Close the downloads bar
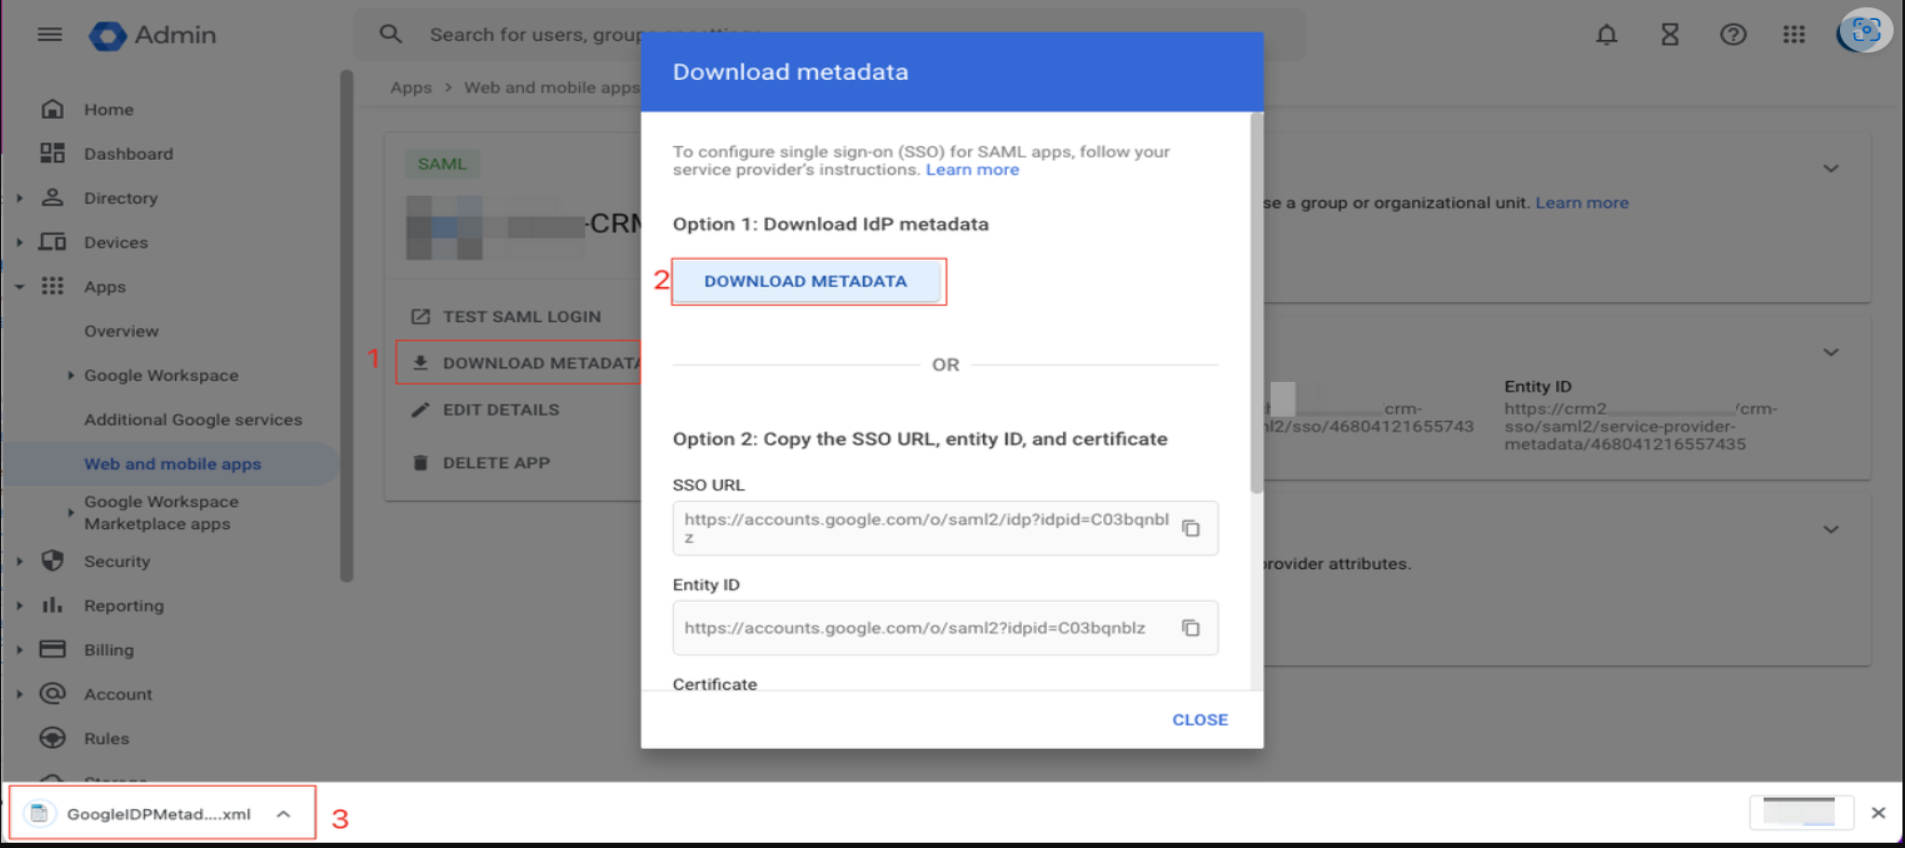This screenshot has height=854, width=1909. click(1878, 813)
